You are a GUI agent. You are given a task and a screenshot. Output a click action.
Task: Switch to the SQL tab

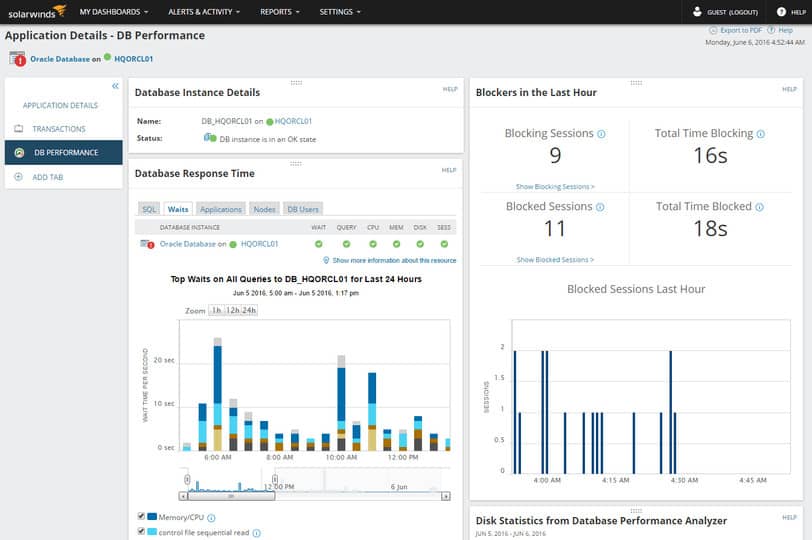(x=149, y=209)
